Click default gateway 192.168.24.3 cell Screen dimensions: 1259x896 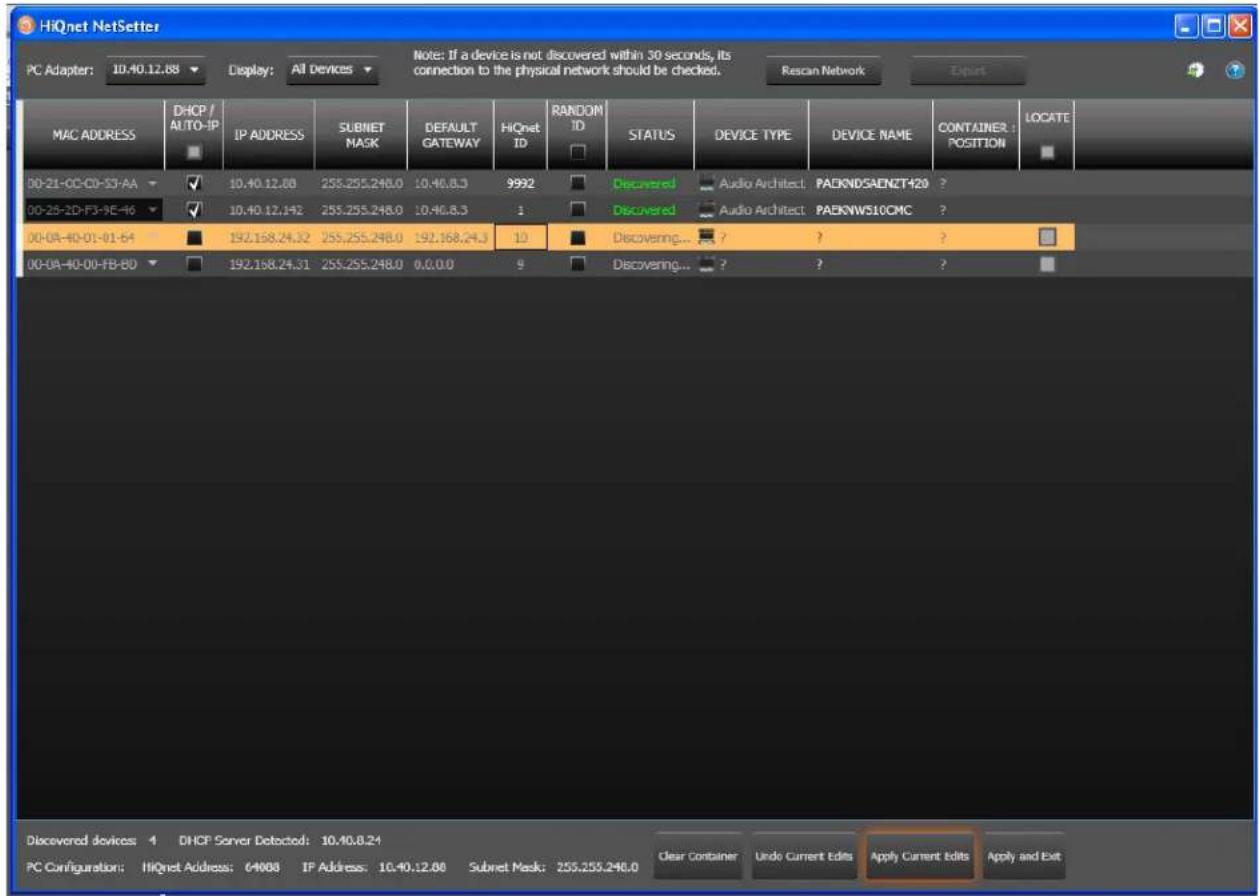pos(449,237)
